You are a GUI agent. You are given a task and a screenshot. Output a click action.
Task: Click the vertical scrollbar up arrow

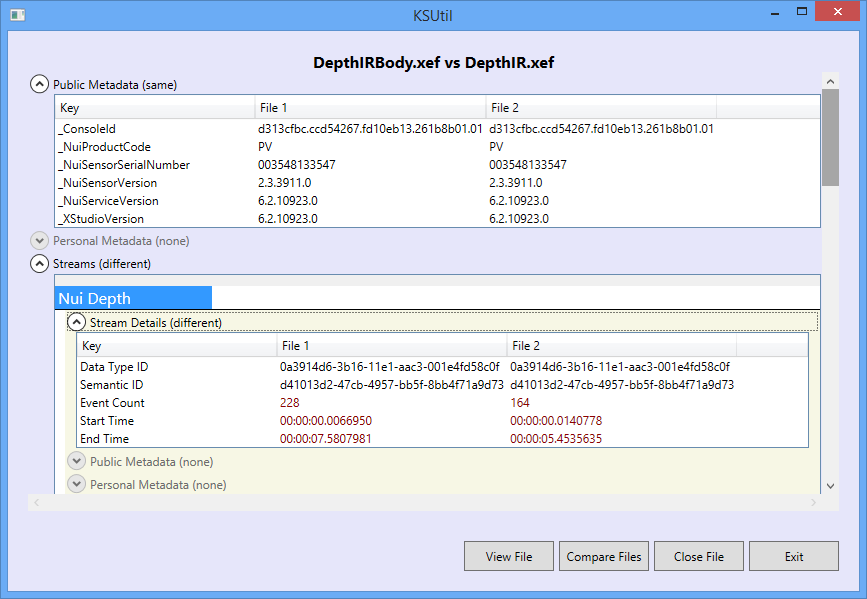830,79
